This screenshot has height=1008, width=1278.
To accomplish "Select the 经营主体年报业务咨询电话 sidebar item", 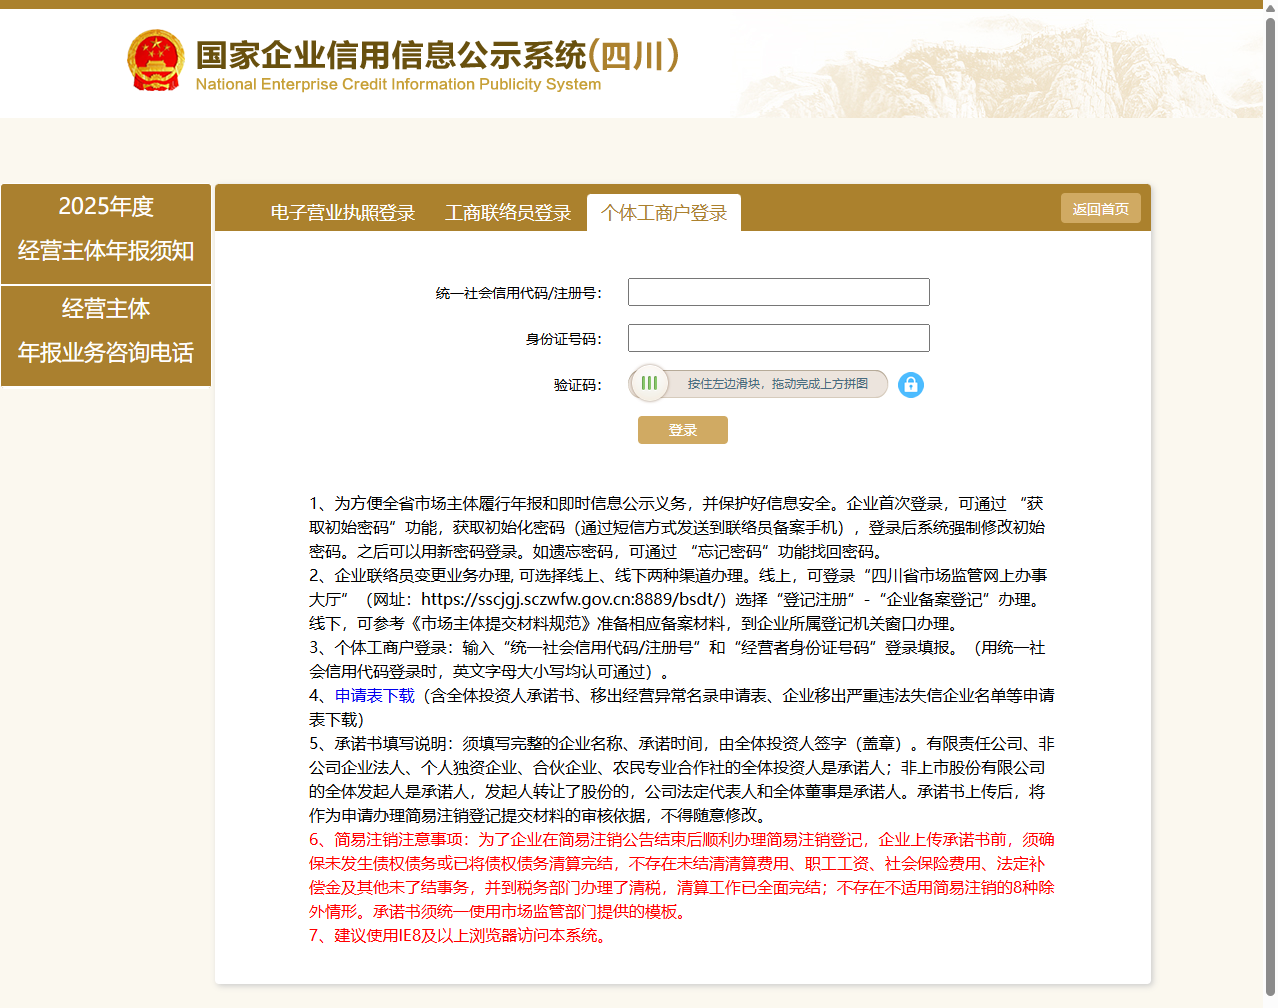I will [106, 335].
